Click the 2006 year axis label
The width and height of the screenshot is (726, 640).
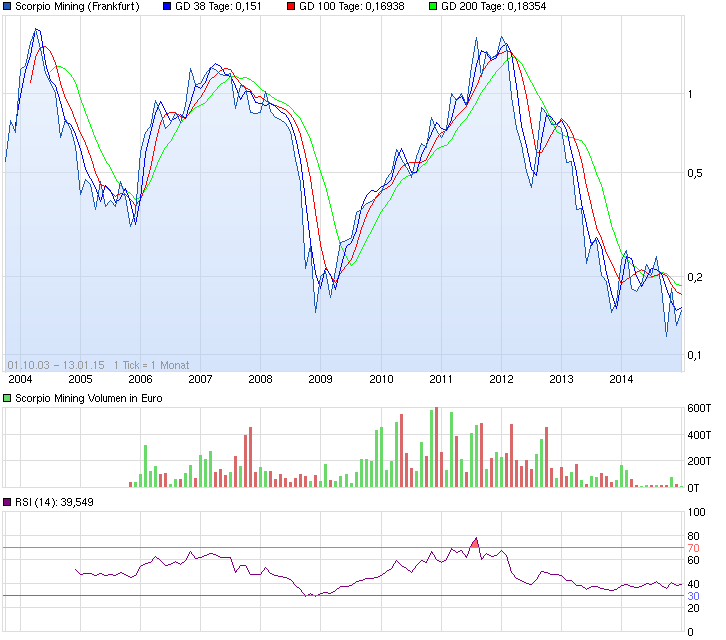pos(140,379)
